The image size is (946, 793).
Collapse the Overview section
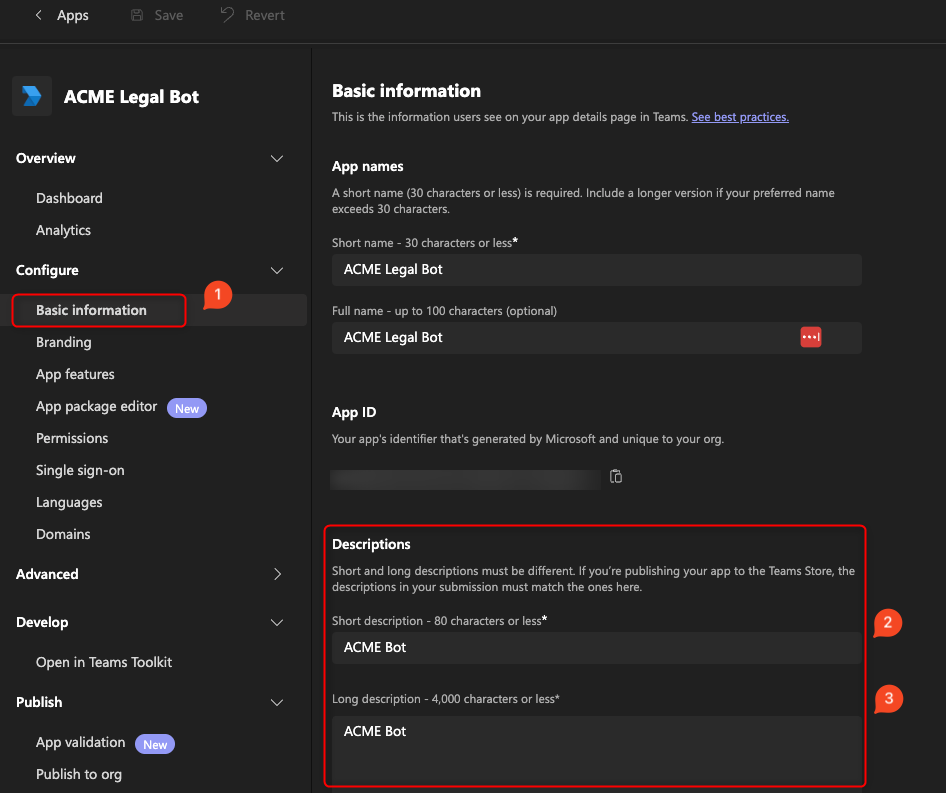coord(277,159)
